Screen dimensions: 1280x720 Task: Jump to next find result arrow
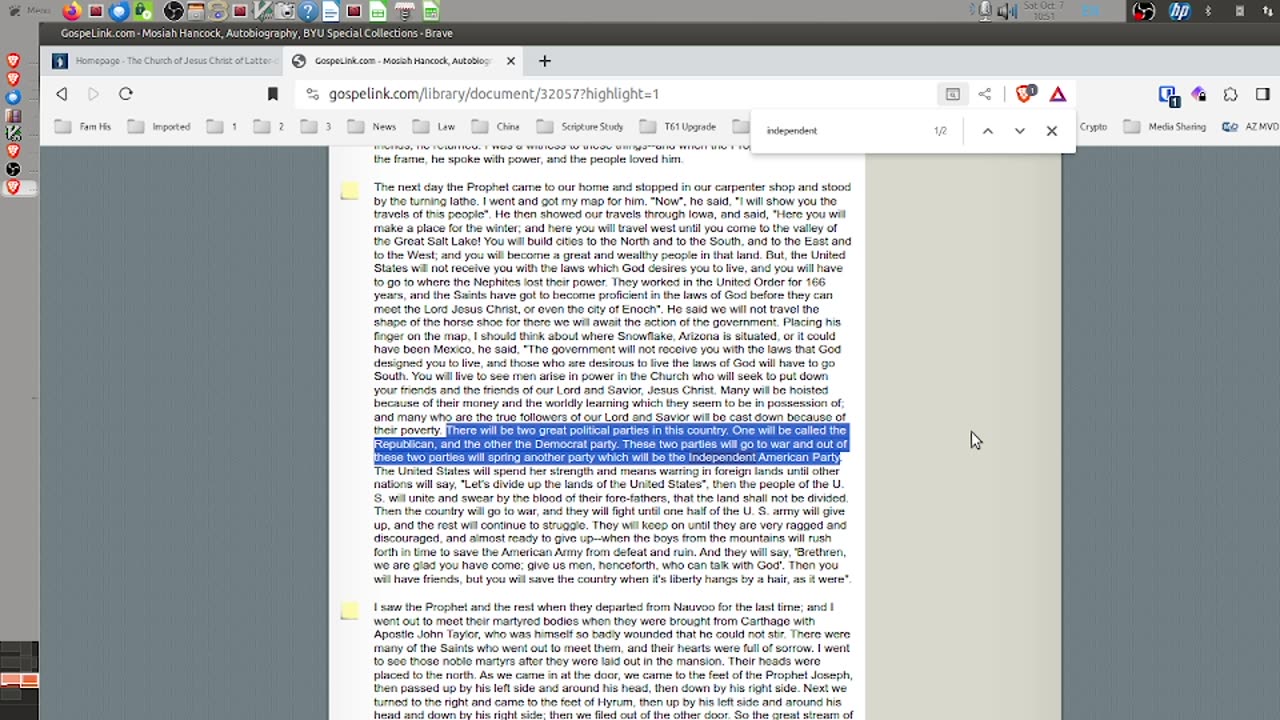pyautogui.click(x=1019, y=131)
